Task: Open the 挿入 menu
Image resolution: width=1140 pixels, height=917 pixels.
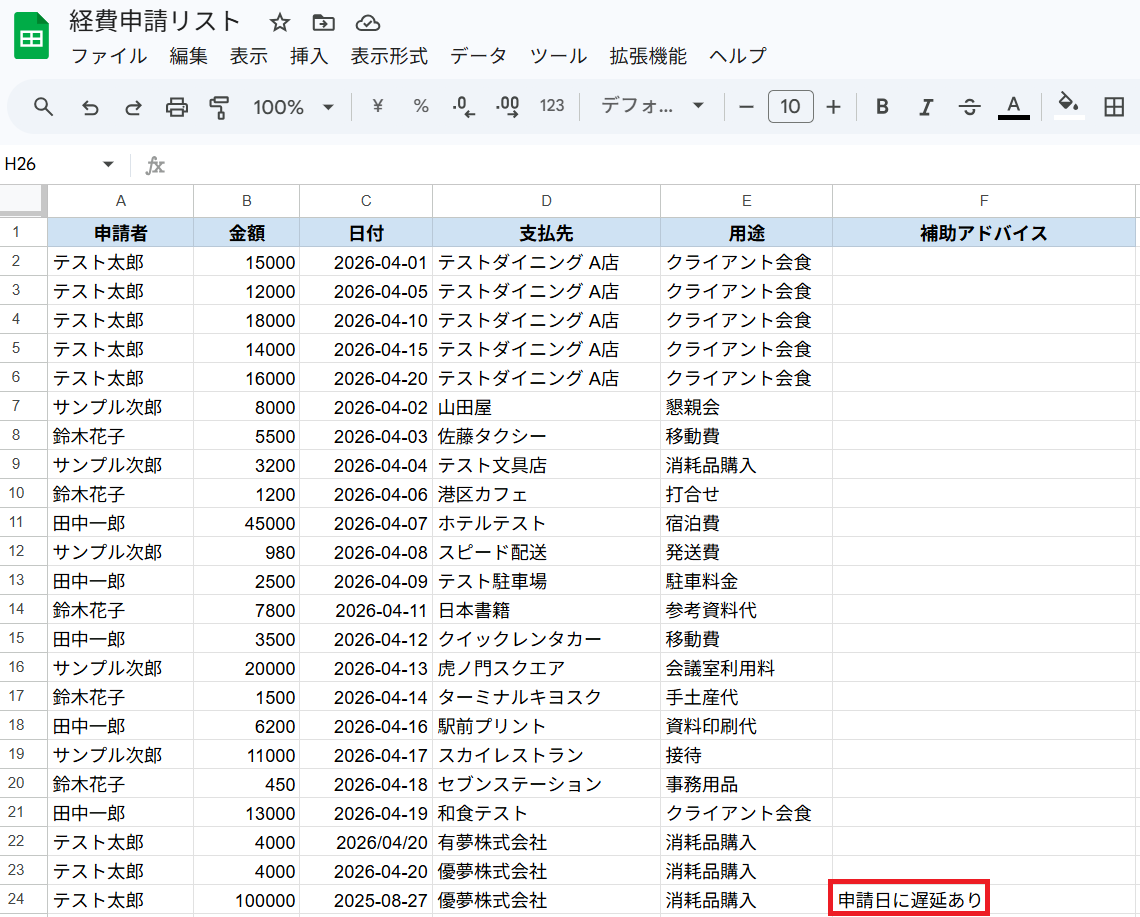Action: point(309,56)
